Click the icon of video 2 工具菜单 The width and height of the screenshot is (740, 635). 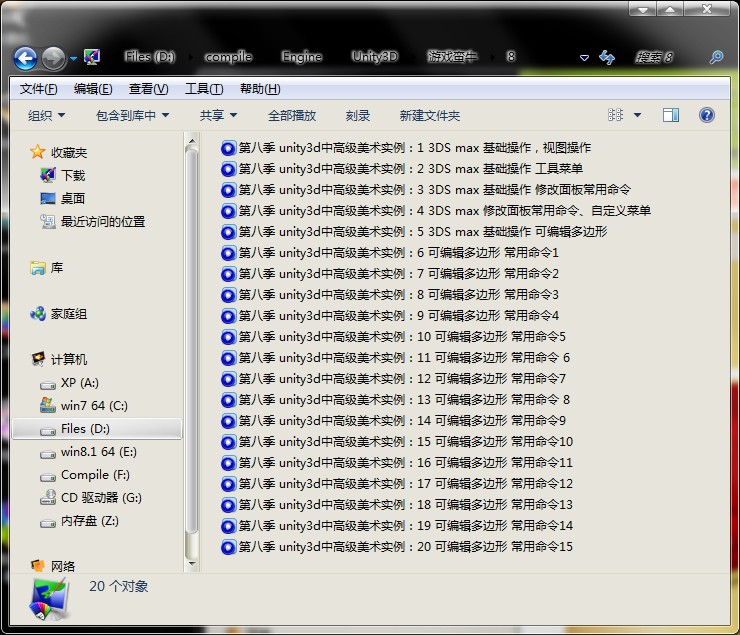click(x=228, y=169)
